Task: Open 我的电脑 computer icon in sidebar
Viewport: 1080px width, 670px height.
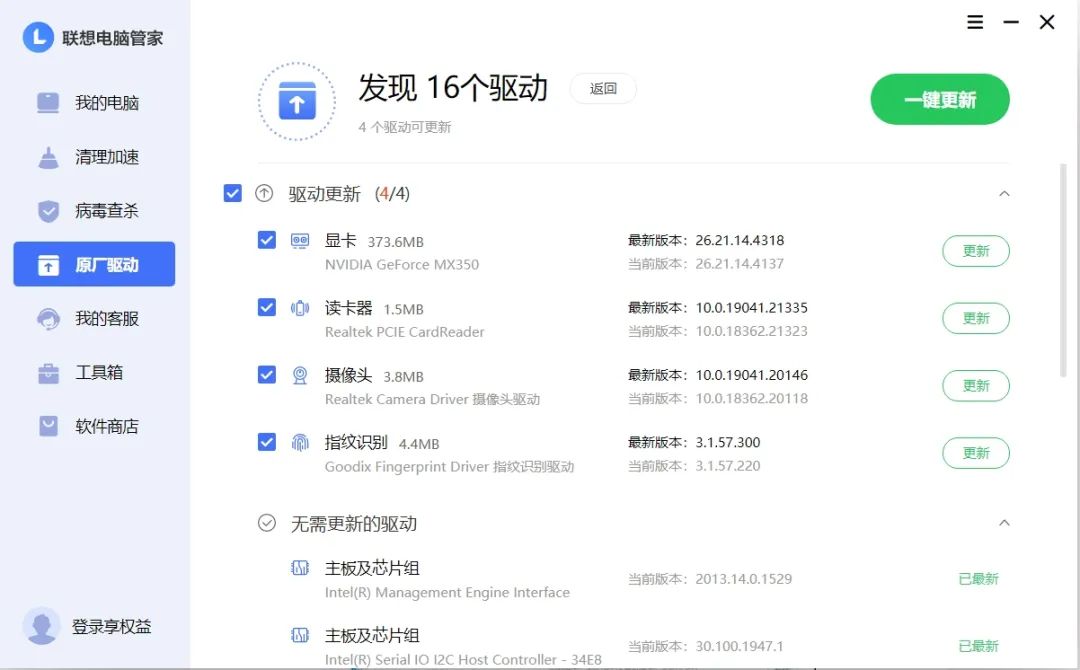Action: click(48, 103)
